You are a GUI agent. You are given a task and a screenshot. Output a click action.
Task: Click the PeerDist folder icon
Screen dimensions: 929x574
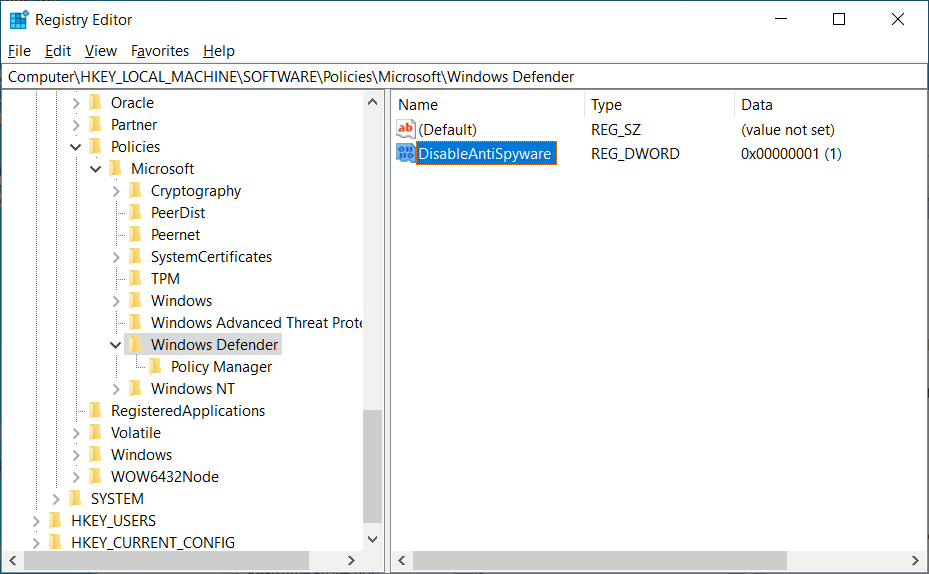[x=136, y=213]
